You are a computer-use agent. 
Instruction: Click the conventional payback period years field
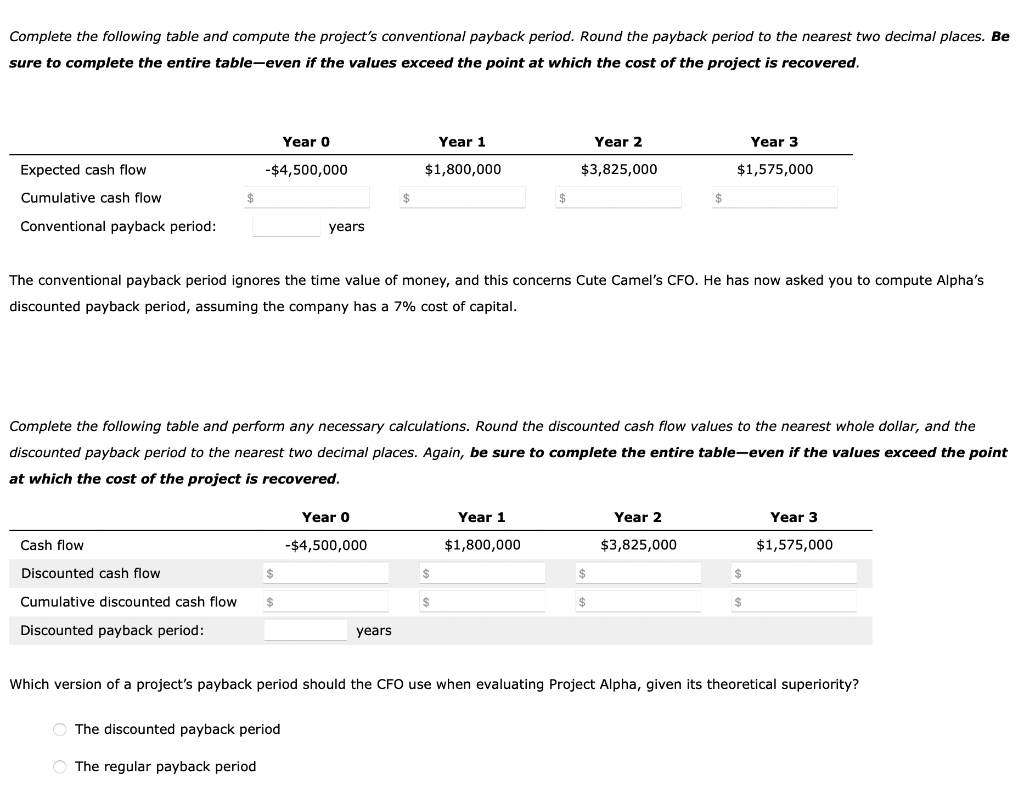coord(286,226)
